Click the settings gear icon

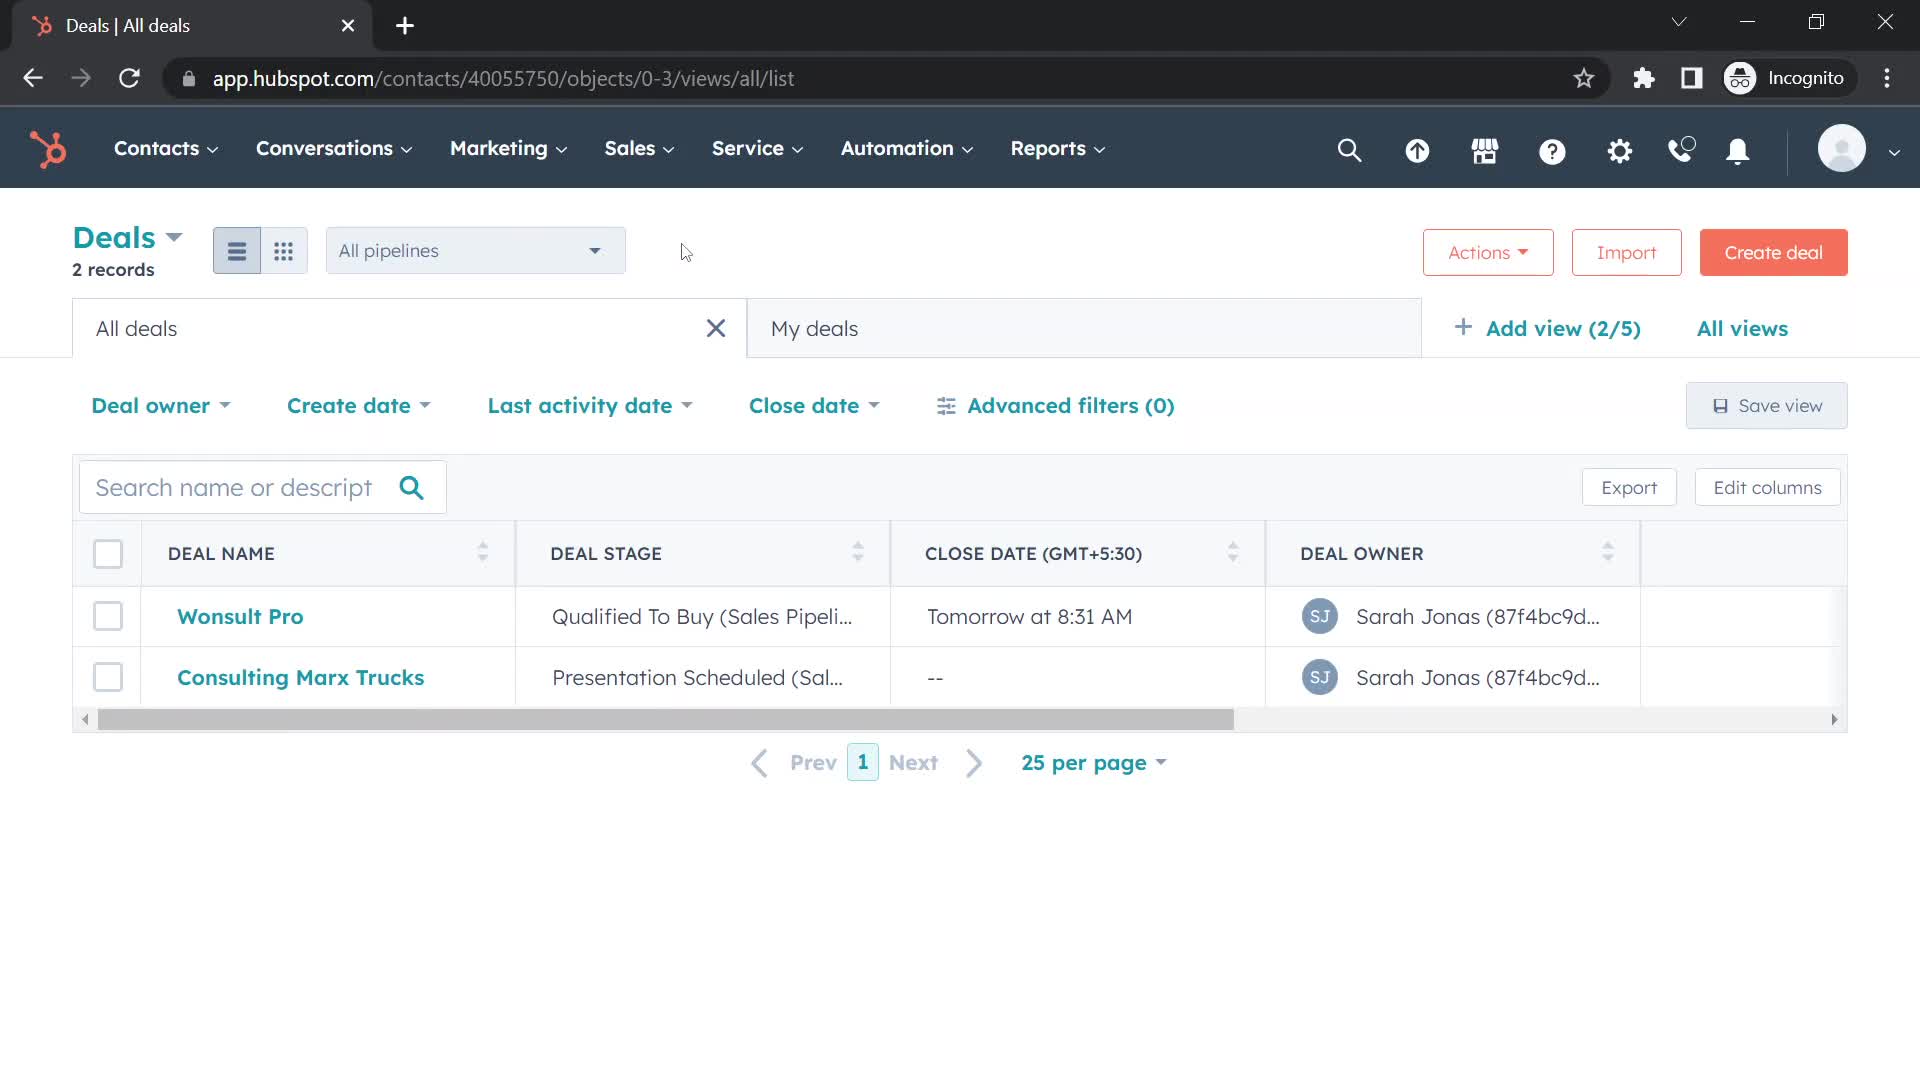[1619, 148]
